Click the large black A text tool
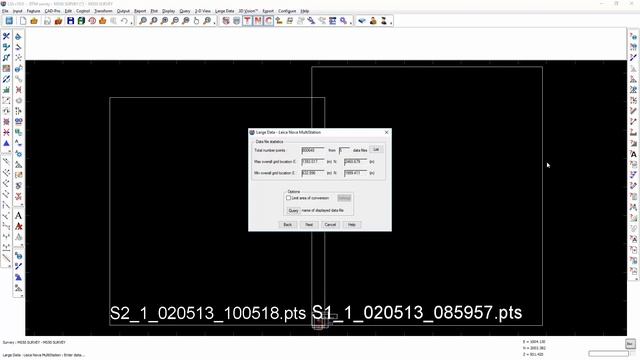640x360 pixels. tap(18, 216)
